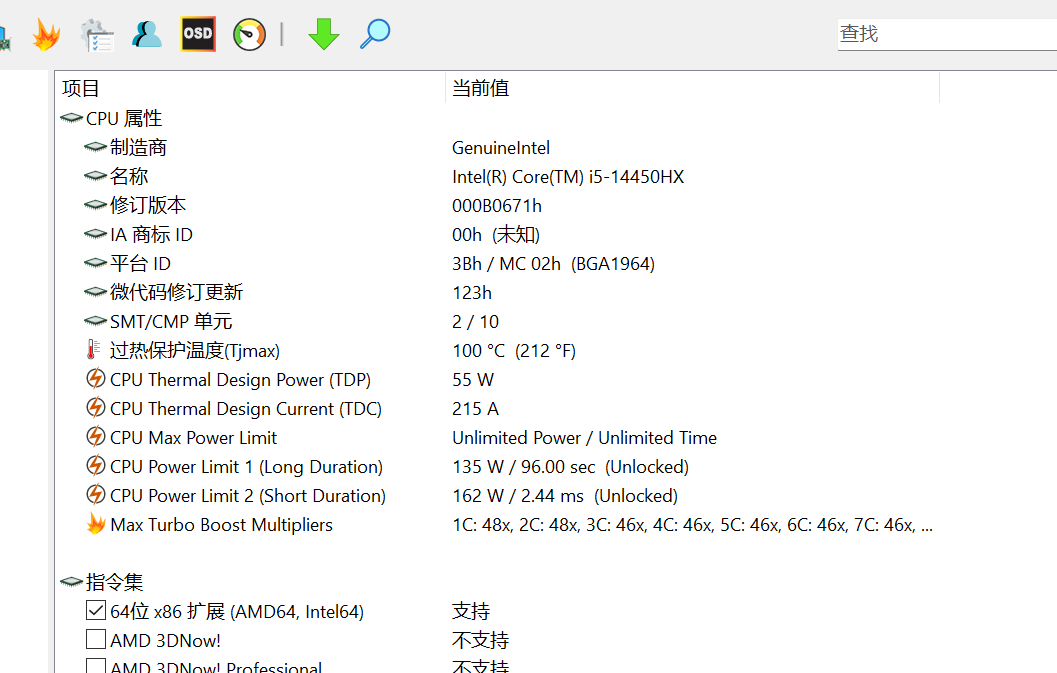
Task: Click the 000B0671h revision value
Action: pos(497,206)
